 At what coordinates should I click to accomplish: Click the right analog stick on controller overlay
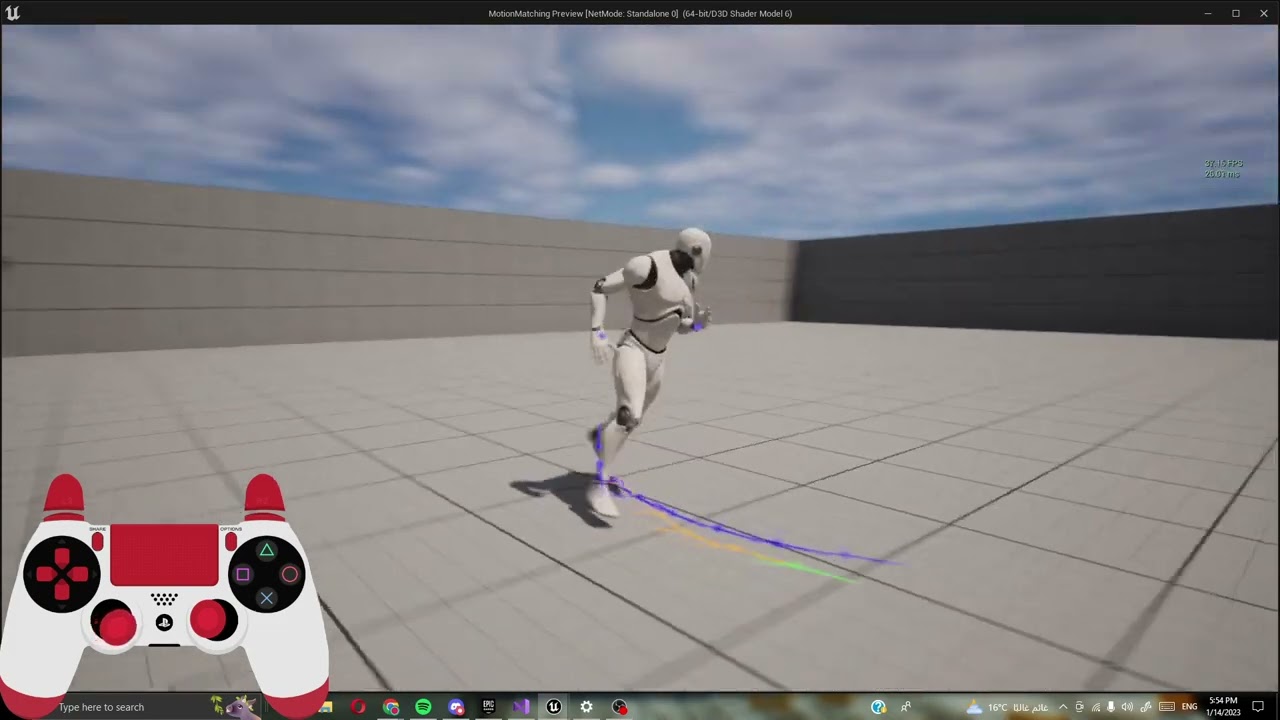coord(209,620)
